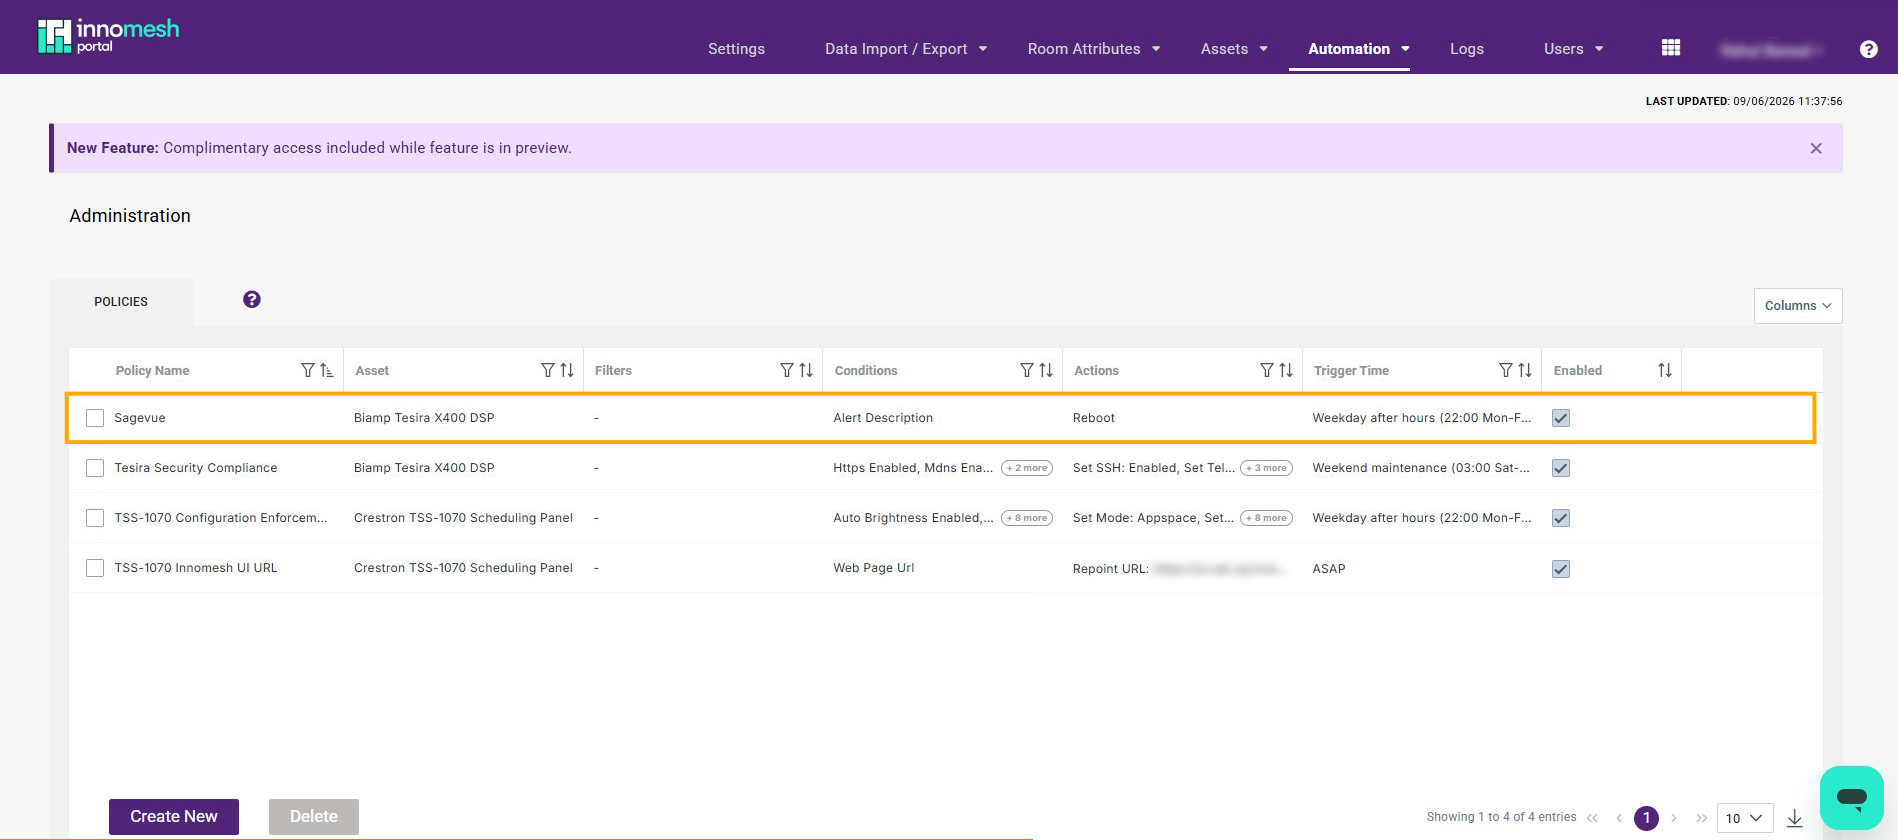Dismiss the New Feature banner
The height and width of the screenshot is (840, 1898).
(x=1816, y=148)
